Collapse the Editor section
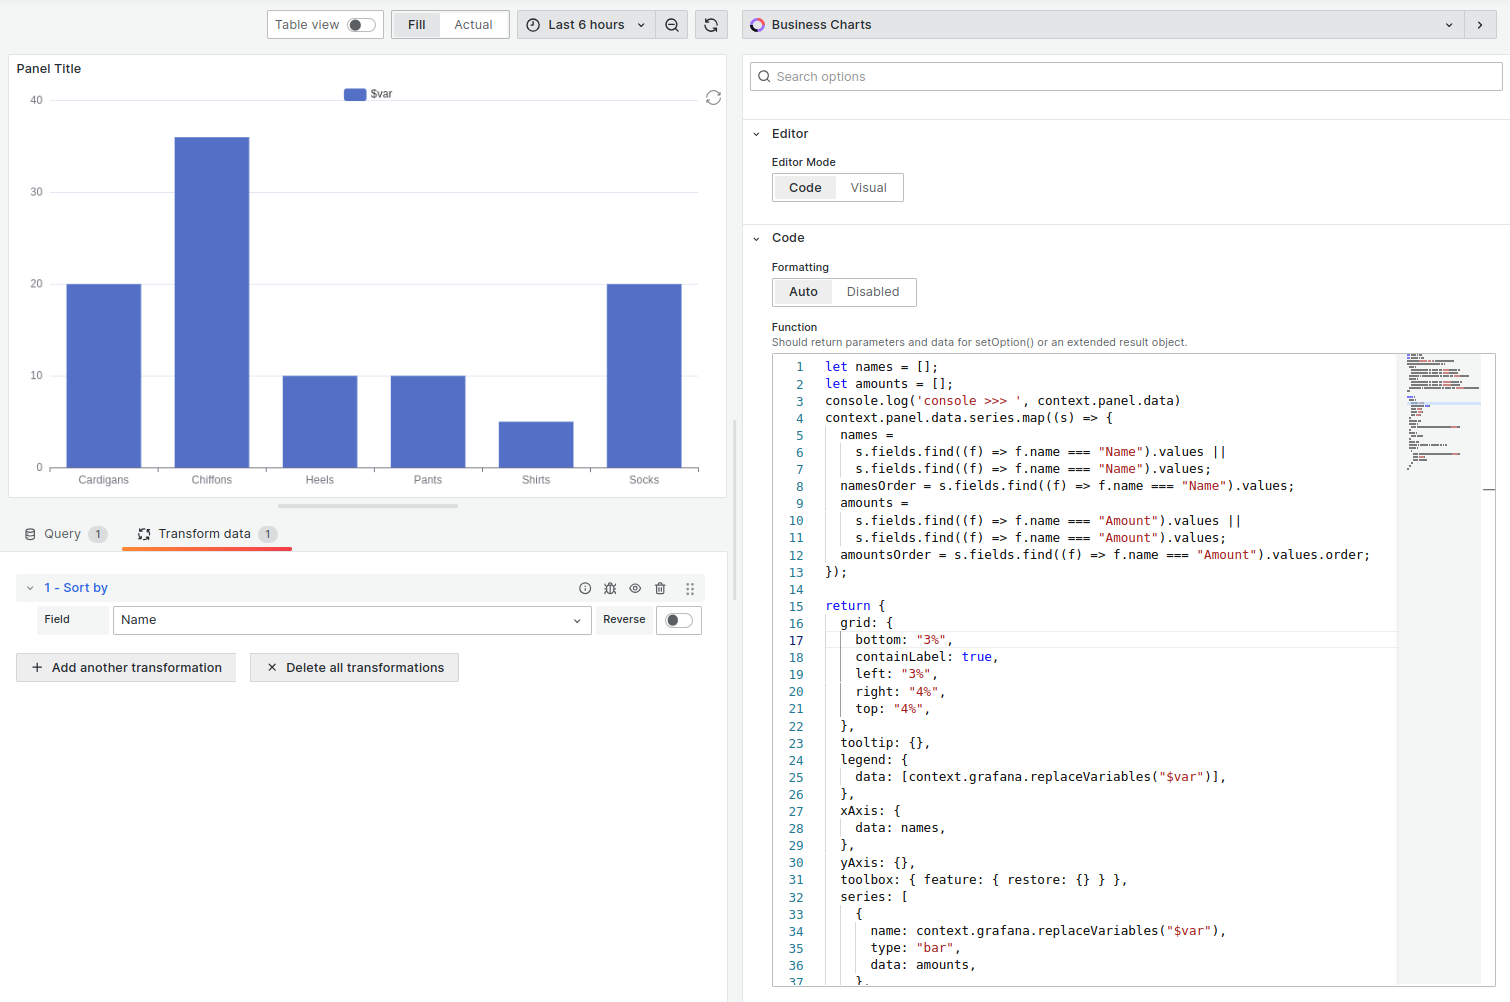Screen dimensions: 1510x1002 (x=758, y=133)
